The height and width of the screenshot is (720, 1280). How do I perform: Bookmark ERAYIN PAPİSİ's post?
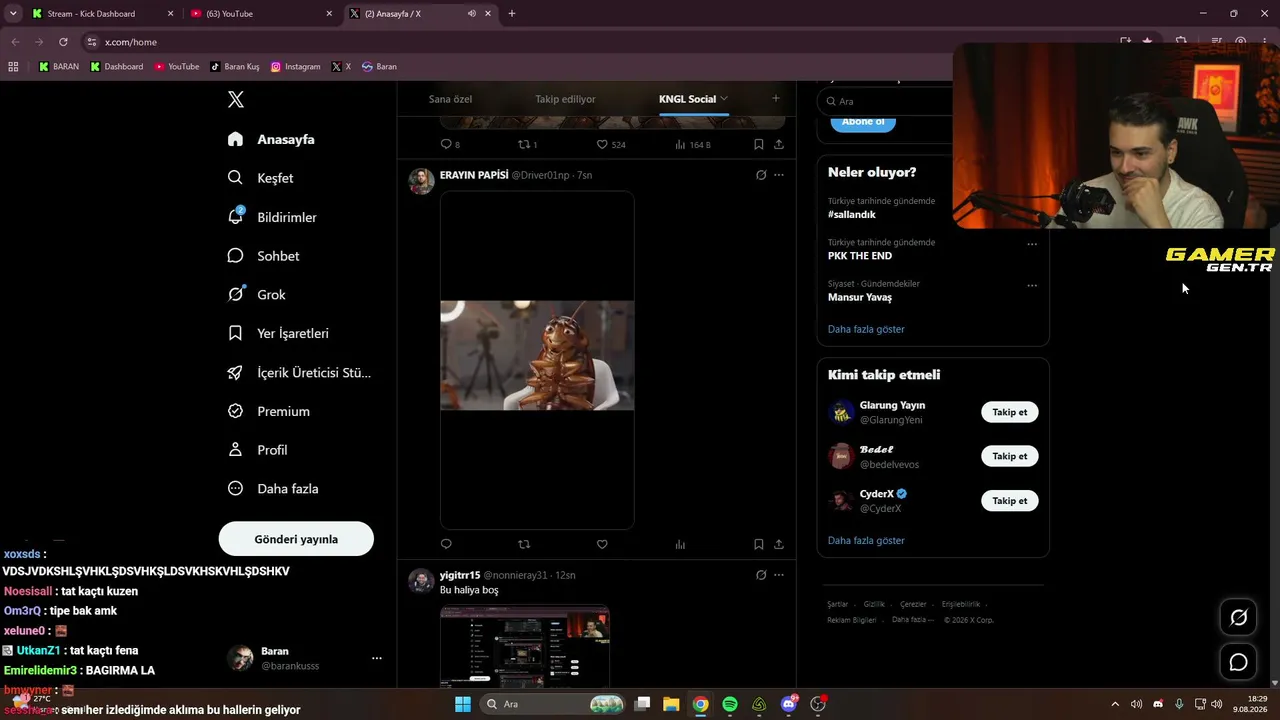tap(759, 544)
